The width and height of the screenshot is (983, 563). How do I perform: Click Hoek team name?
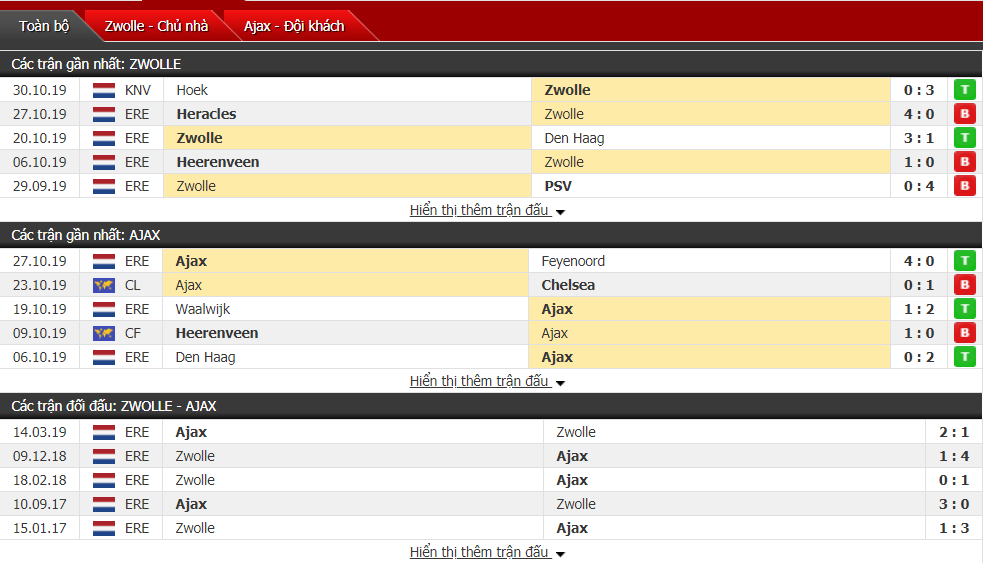coord(192,90)
